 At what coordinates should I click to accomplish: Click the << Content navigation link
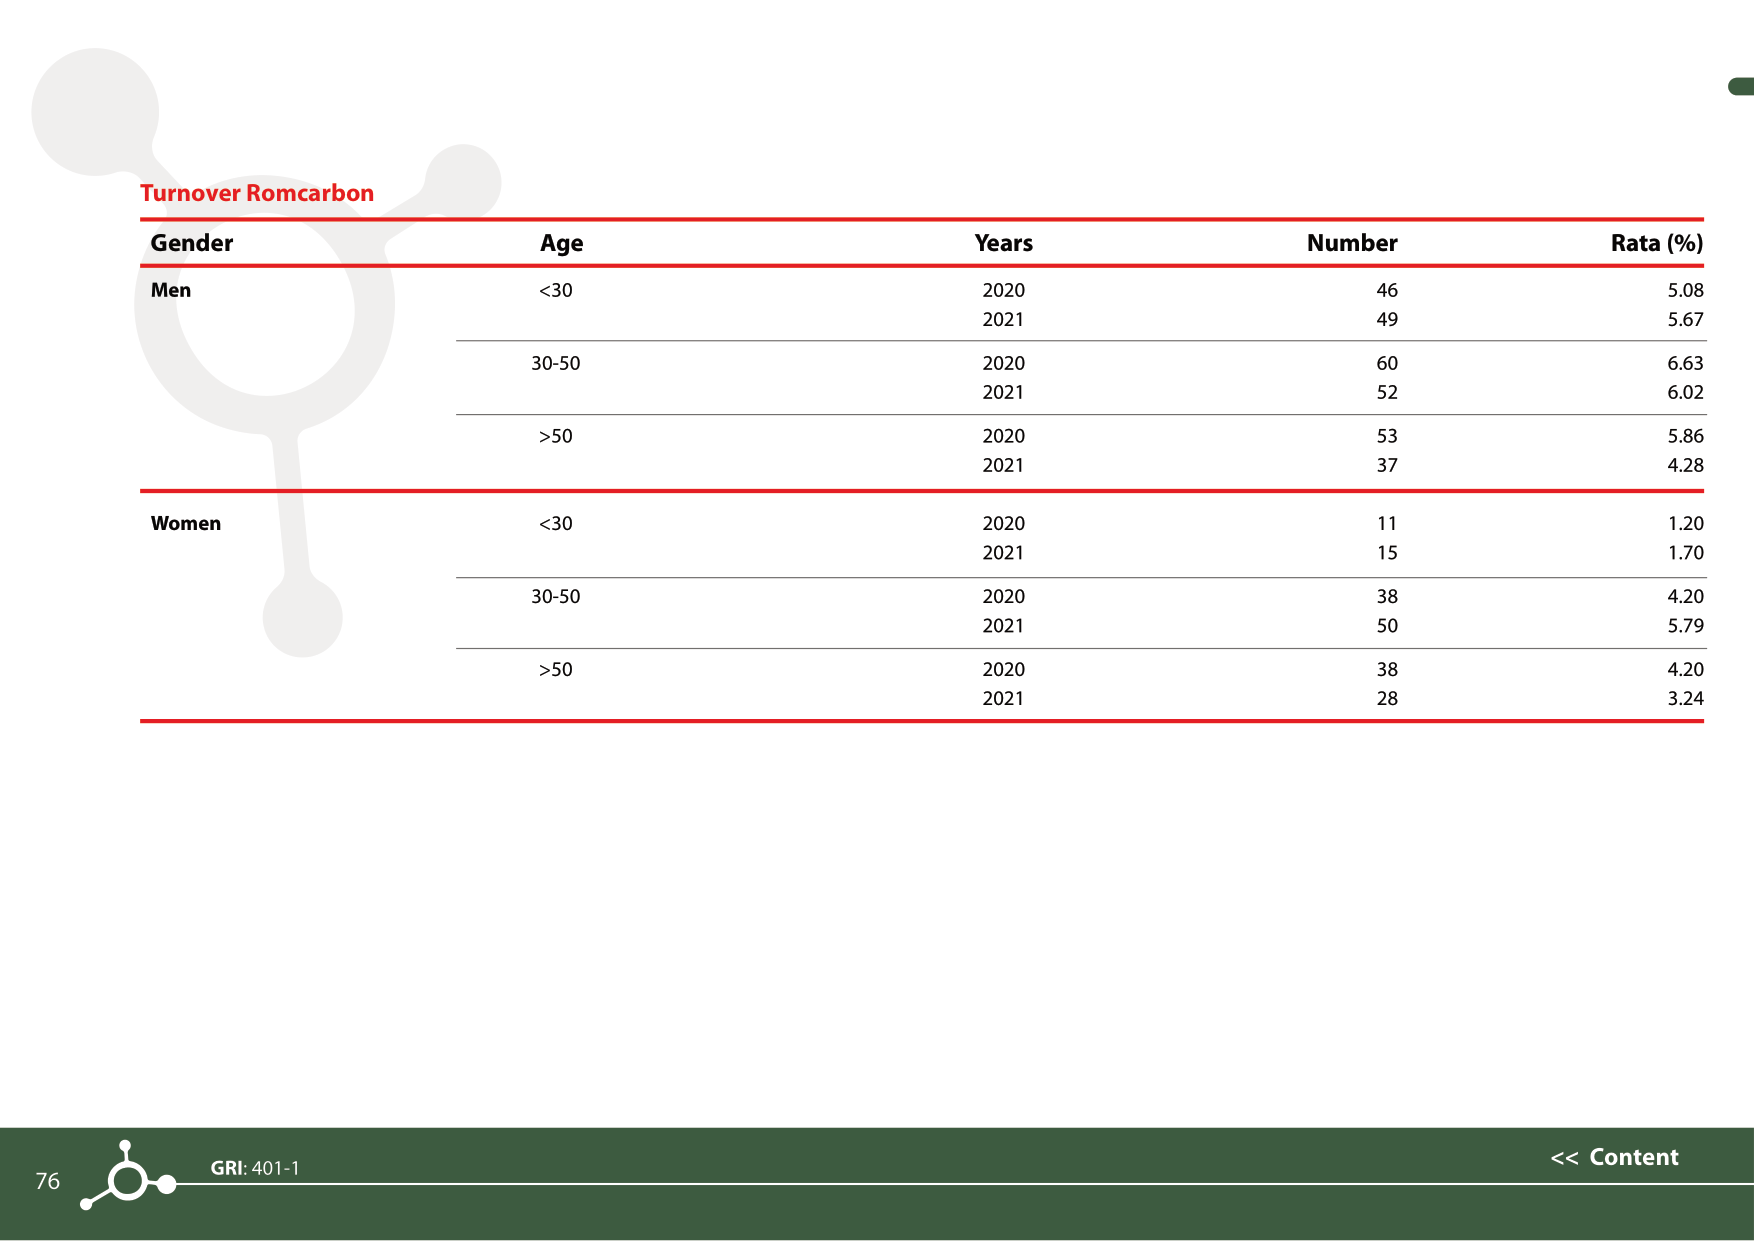pos(1614,1158)
